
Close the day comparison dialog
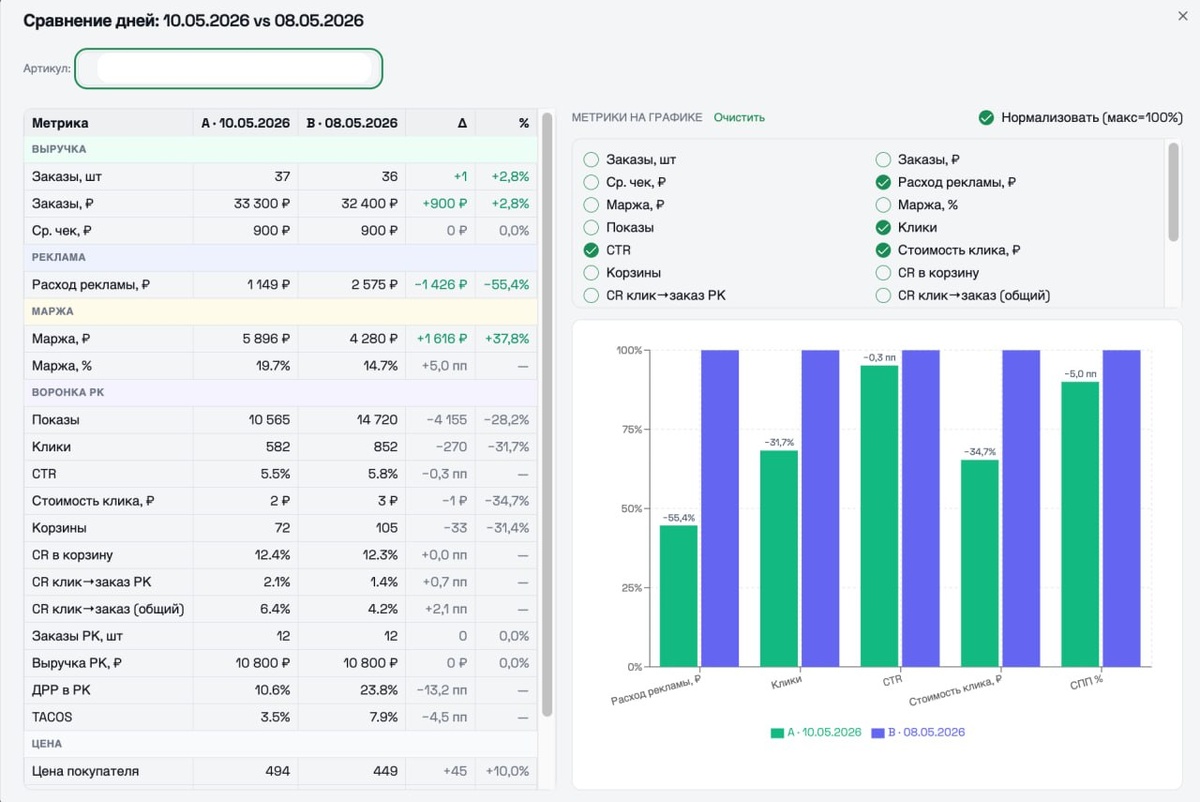pos(1184,15)
